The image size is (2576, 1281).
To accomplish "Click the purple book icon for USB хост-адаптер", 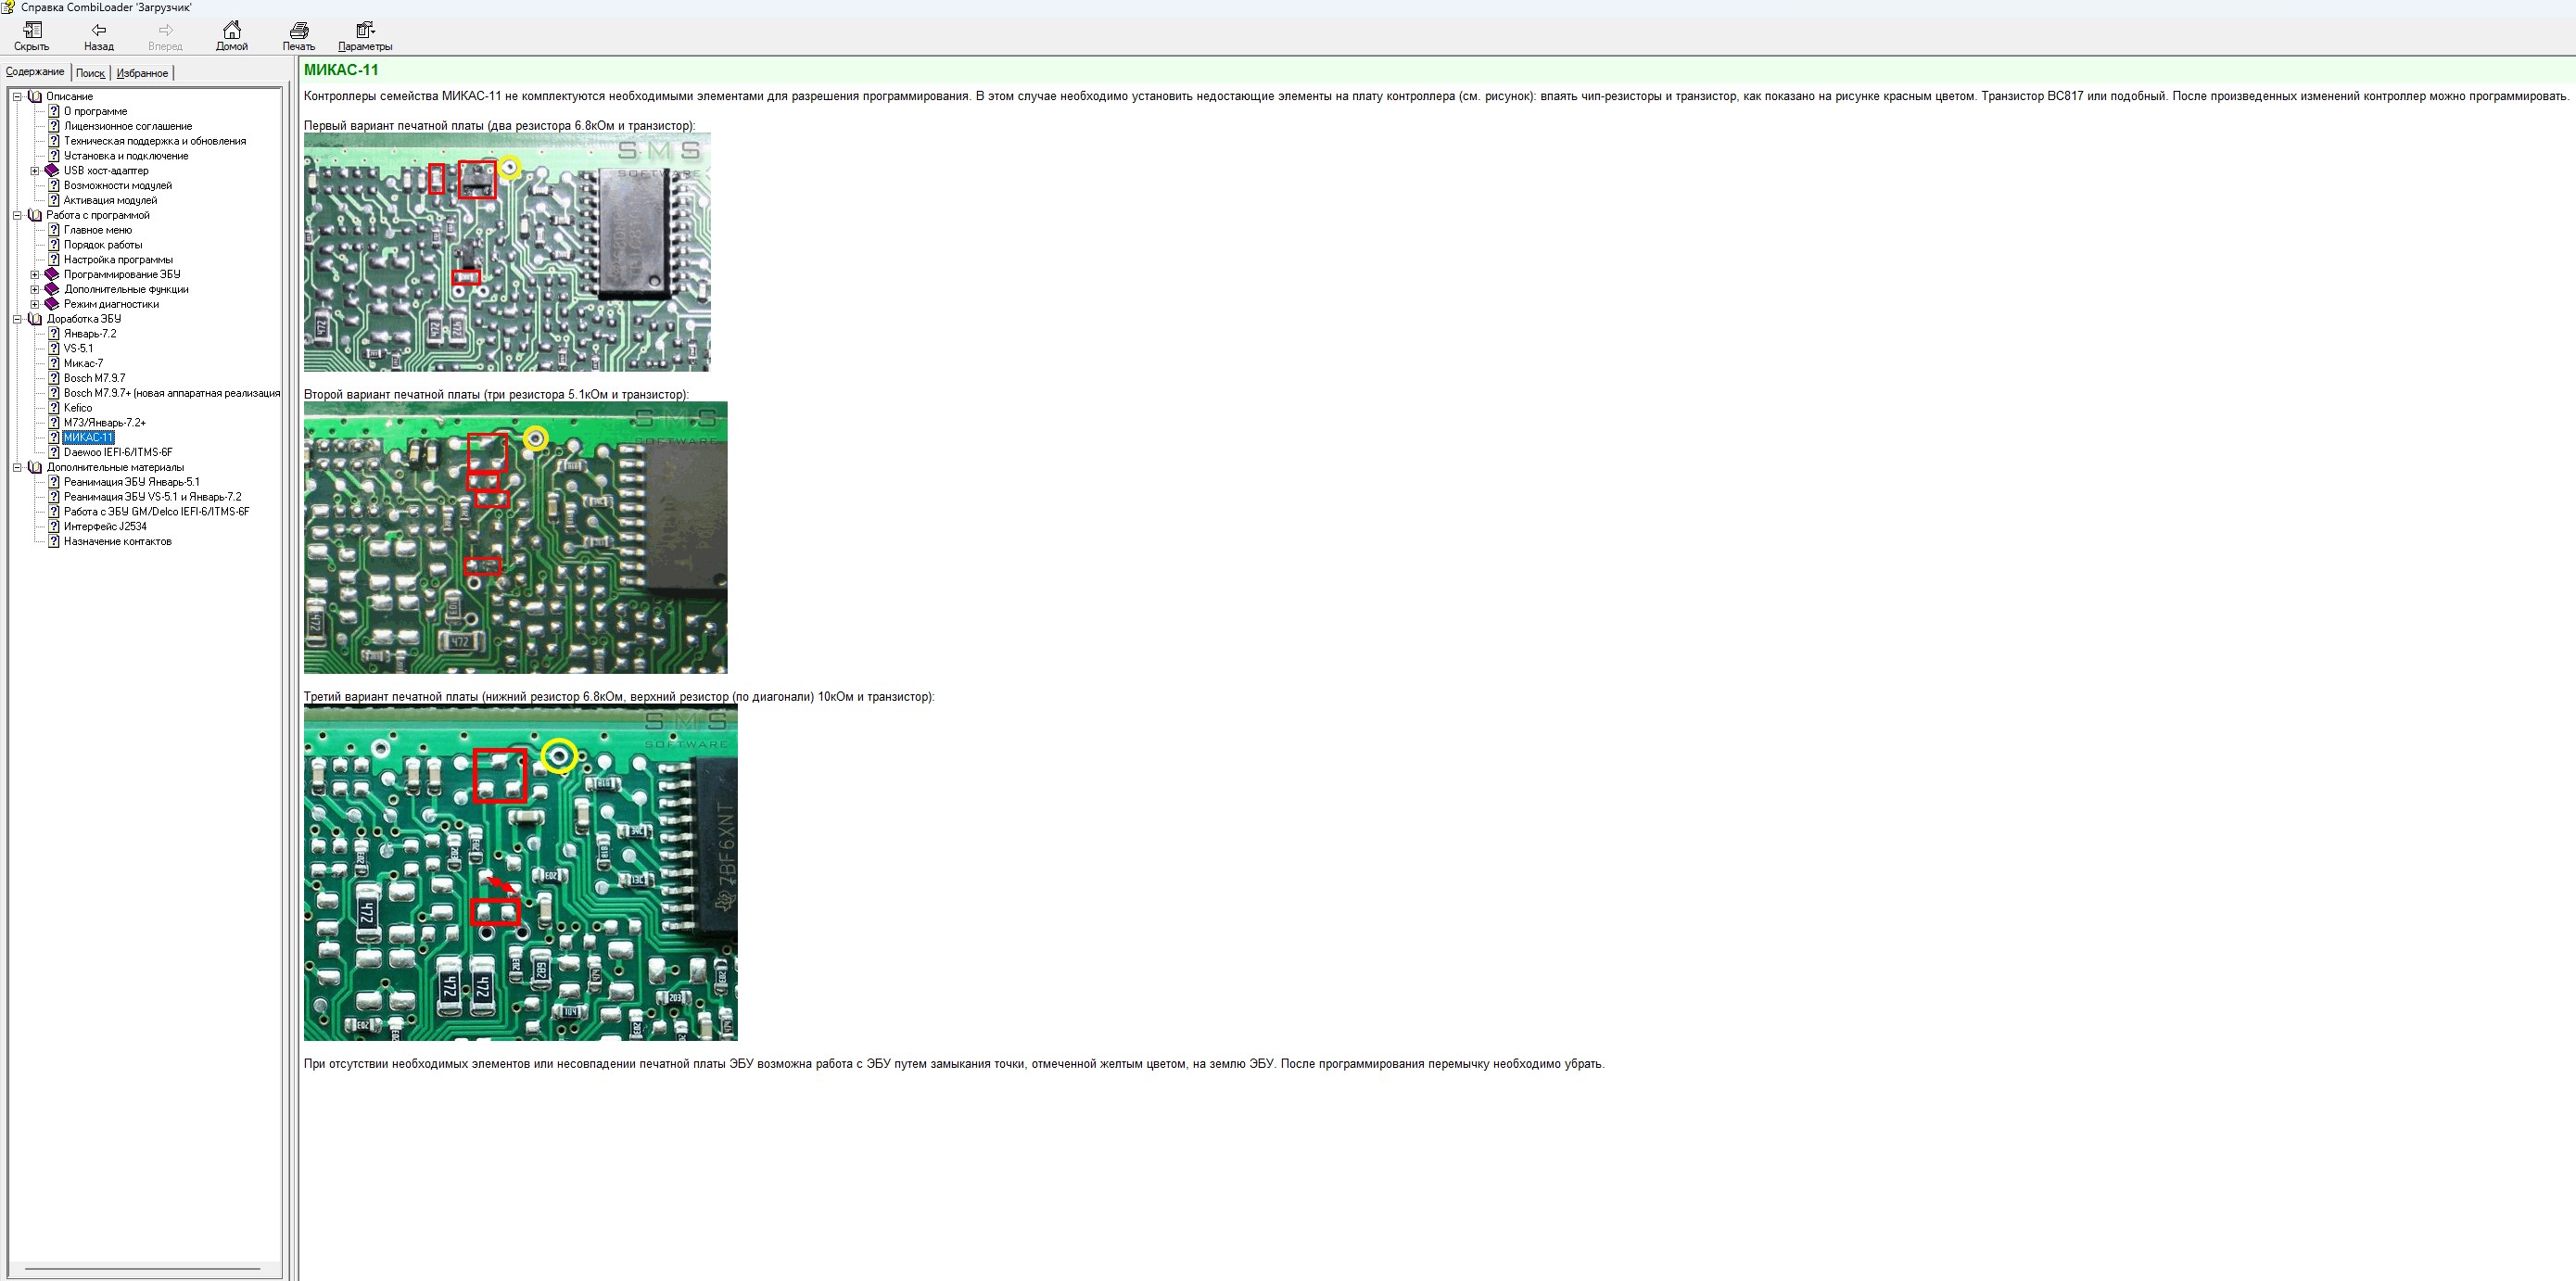I will (52, 171).
